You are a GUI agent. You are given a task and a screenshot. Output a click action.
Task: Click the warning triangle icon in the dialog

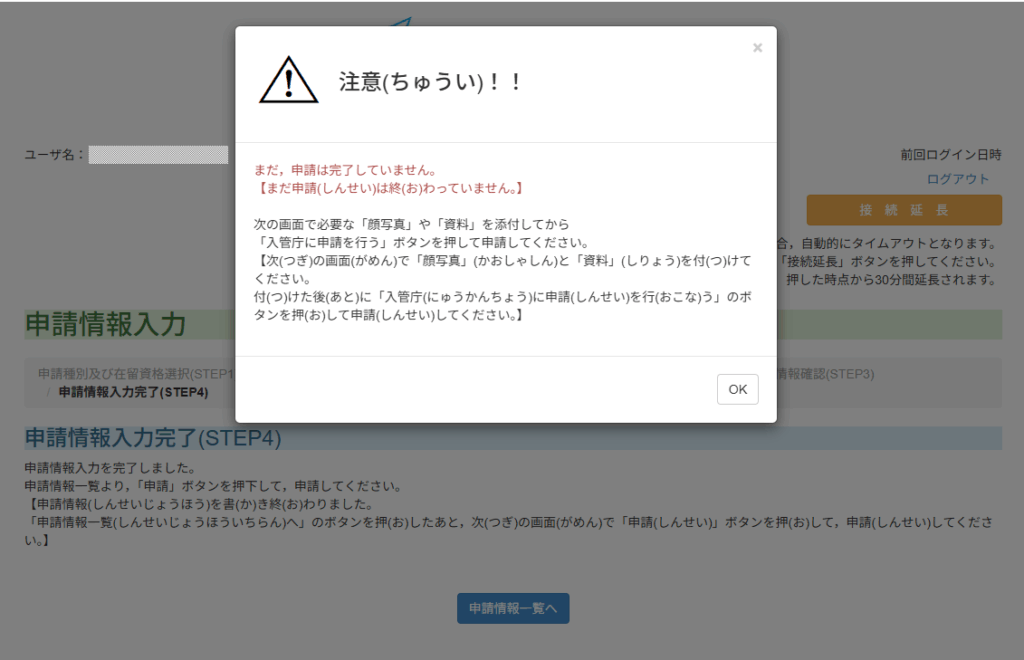point(288,81)
